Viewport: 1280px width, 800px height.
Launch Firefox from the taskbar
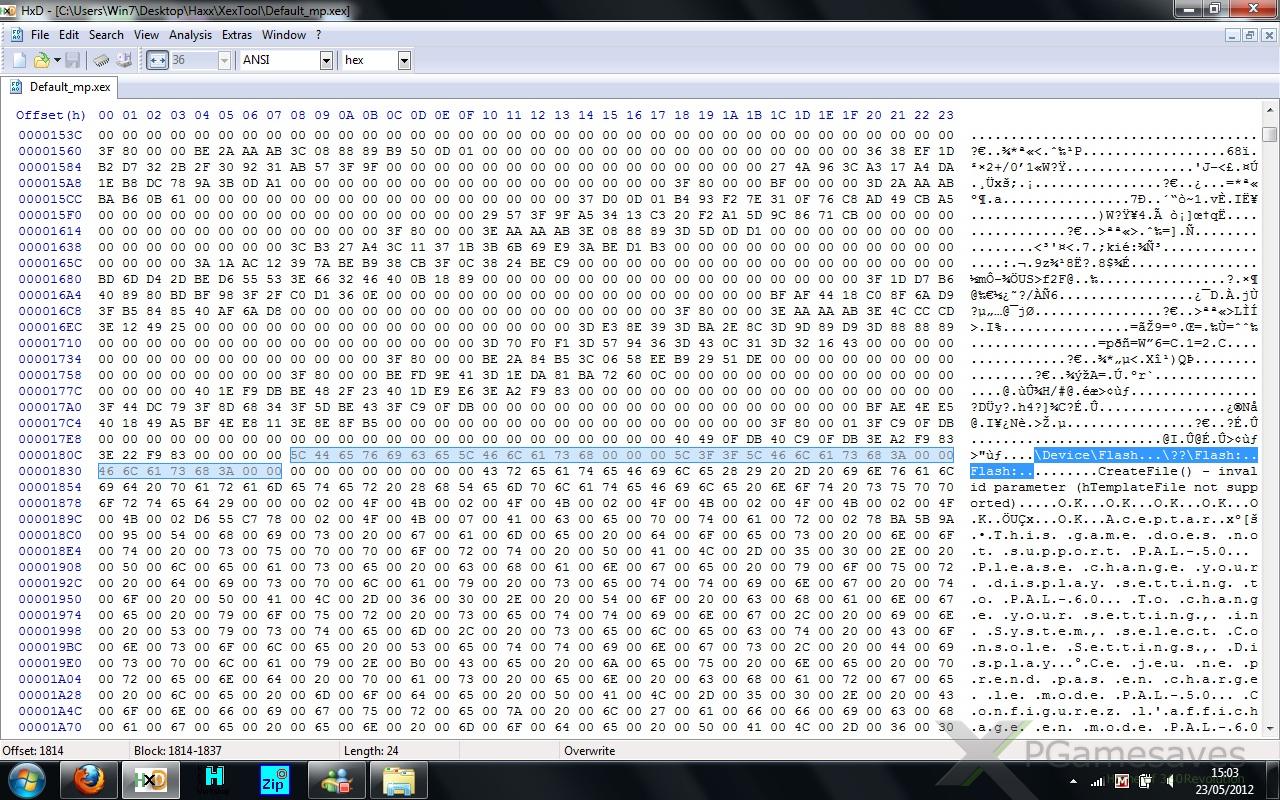89,779
